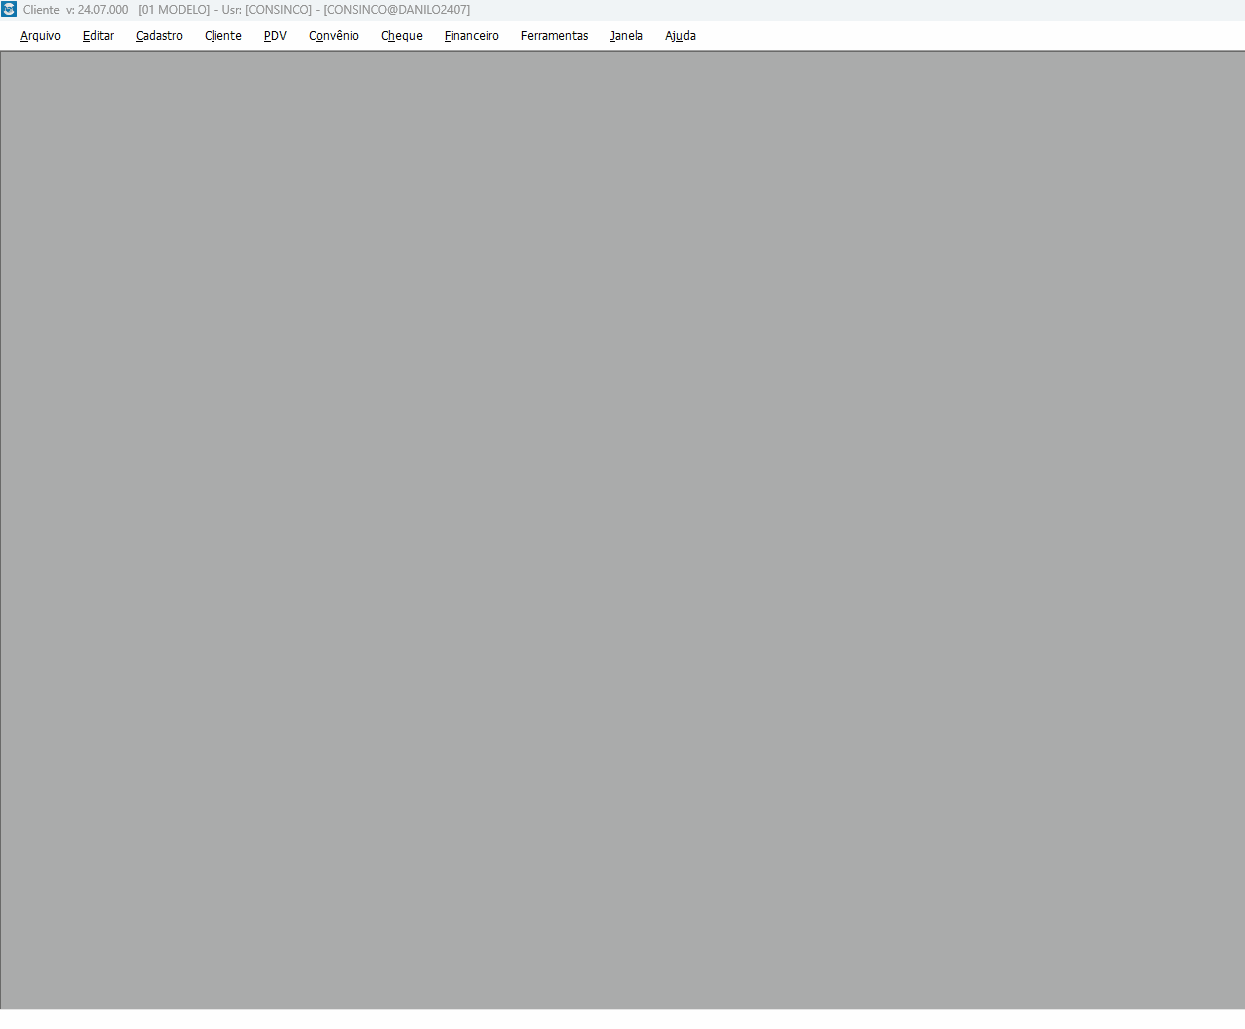Open the Ajuda menu
1245x1029 pixels.
[x=680, y=36]
